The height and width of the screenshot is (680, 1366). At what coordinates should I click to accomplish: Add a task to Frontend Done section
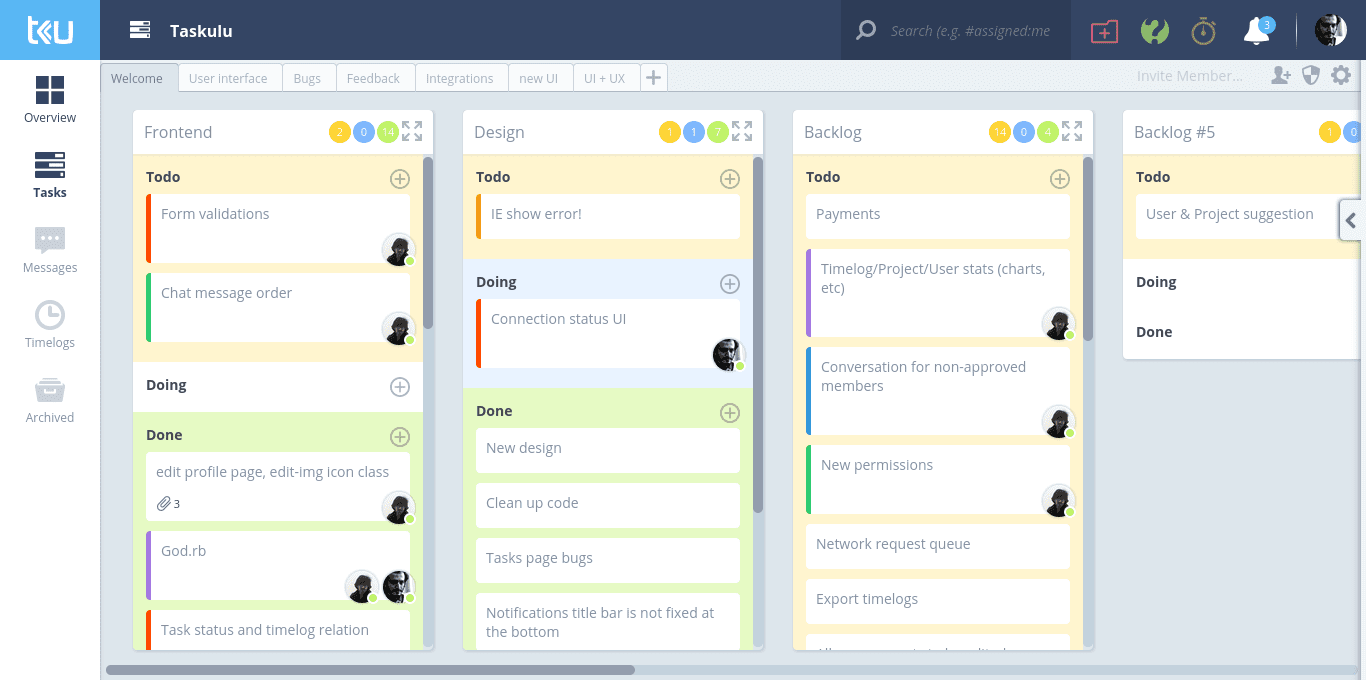pos(400,437)
